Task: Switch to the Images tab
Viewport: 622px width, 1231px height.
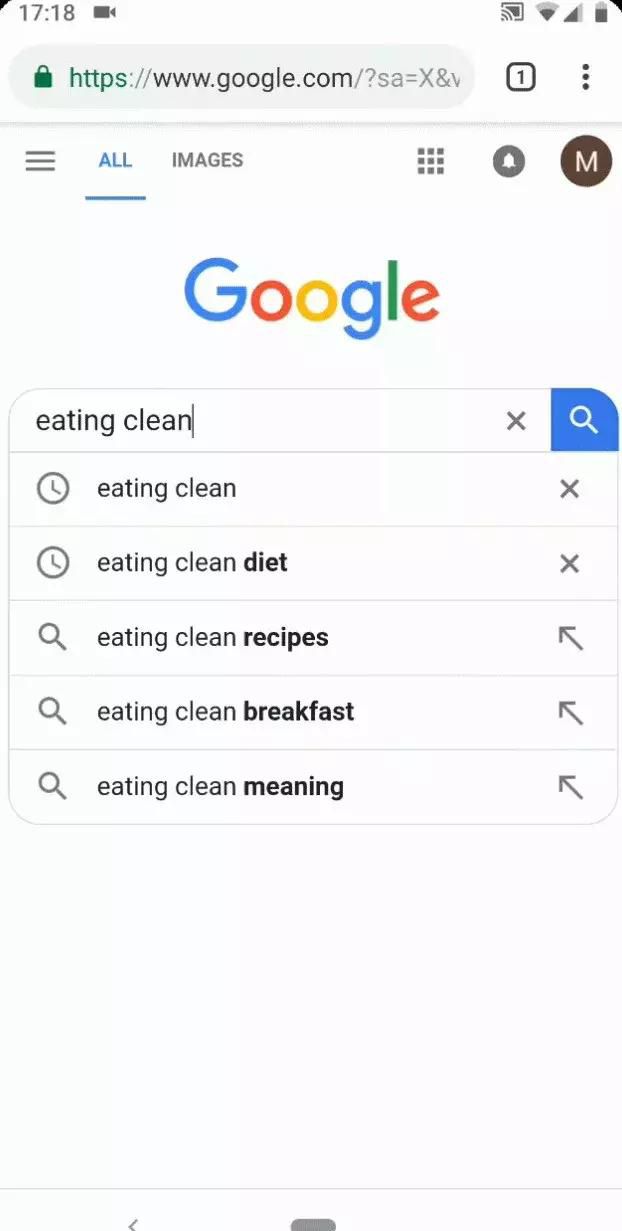Action: click(207, 160)
